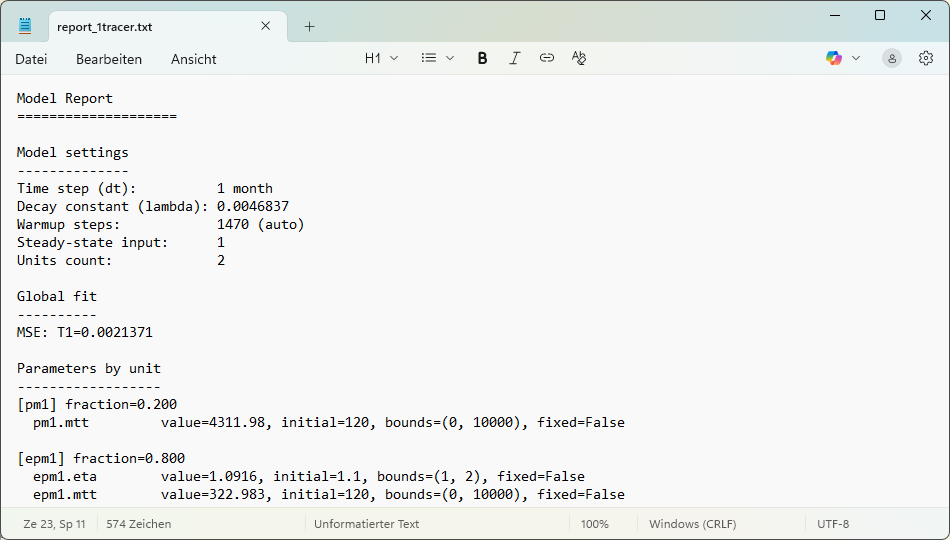Click the '[epm1] fraction=0.800' line
The height and width of the screenshot is (540, 950).
pos(101,459)
